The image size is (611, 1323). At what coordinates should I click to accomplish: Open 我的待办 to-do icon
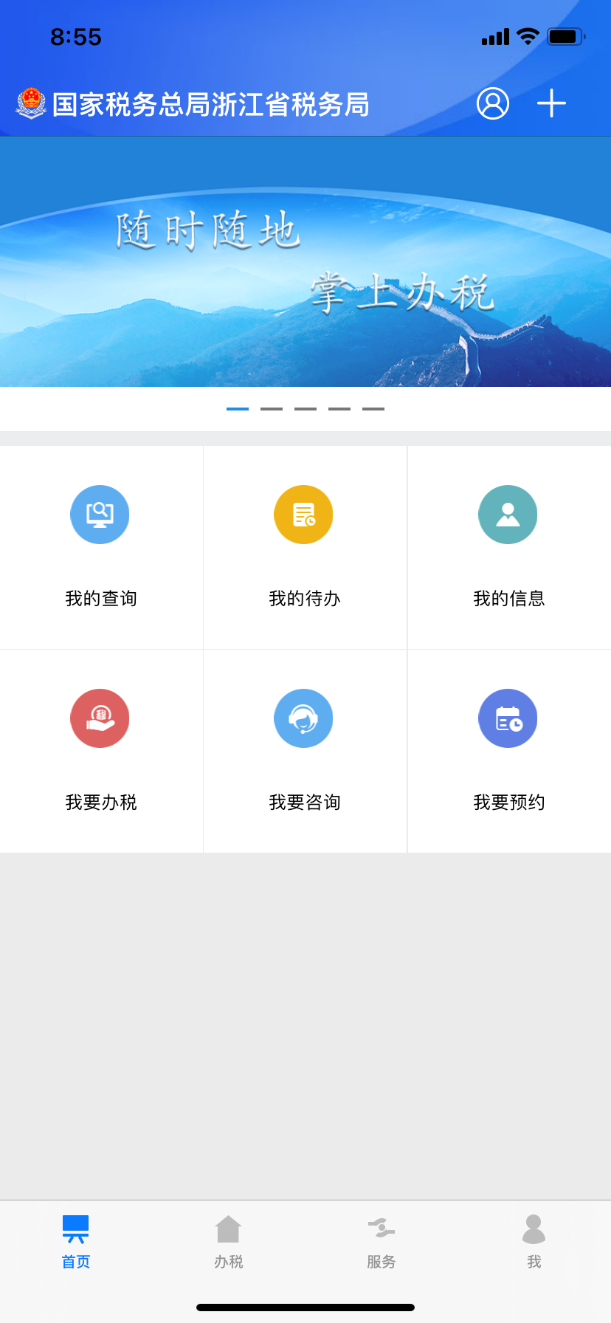[304, 515]
